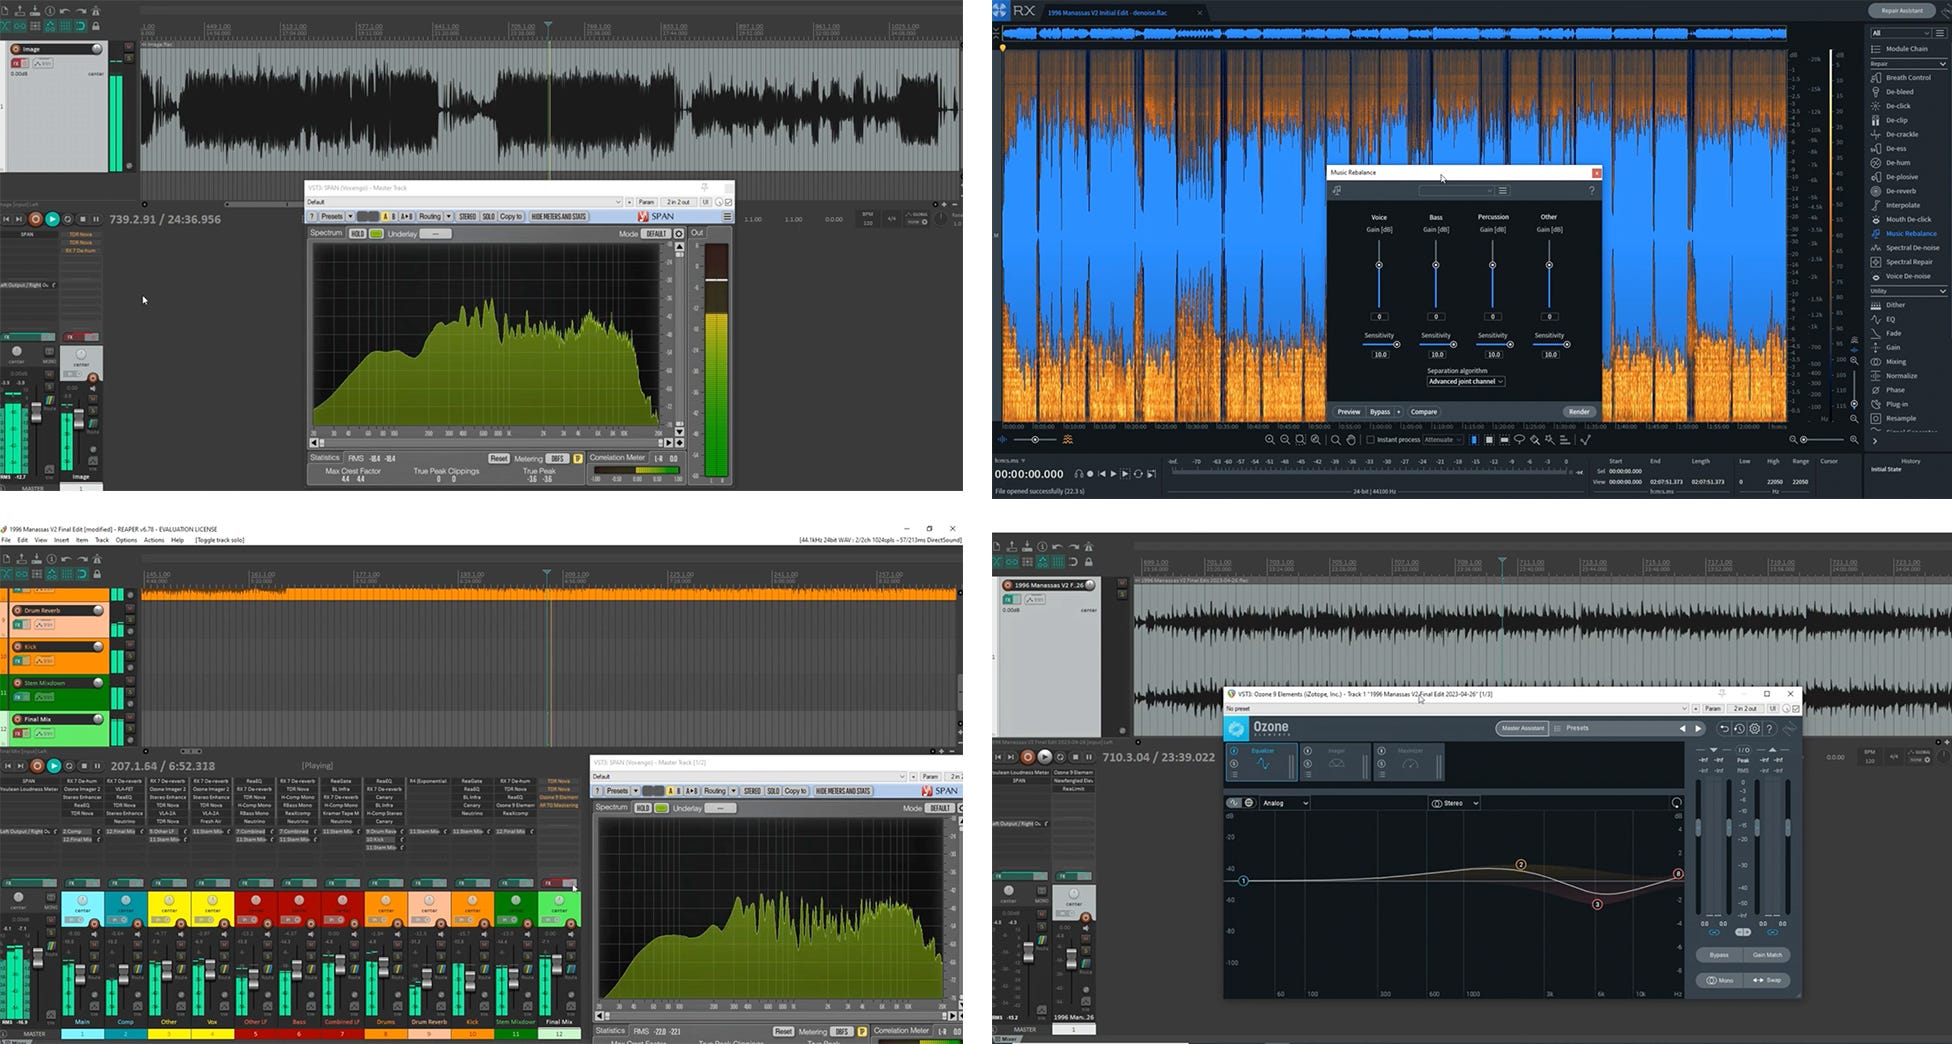Click the Repair Assistant button in RX
The height and width of the screenshot is (1044, 1952).
pos(1902,11)
